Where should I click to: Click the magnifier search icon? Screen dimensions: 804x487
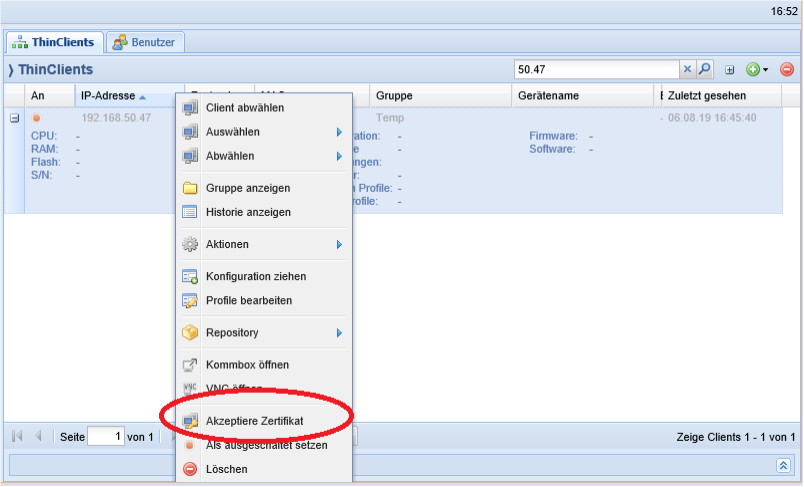point(704,70)
